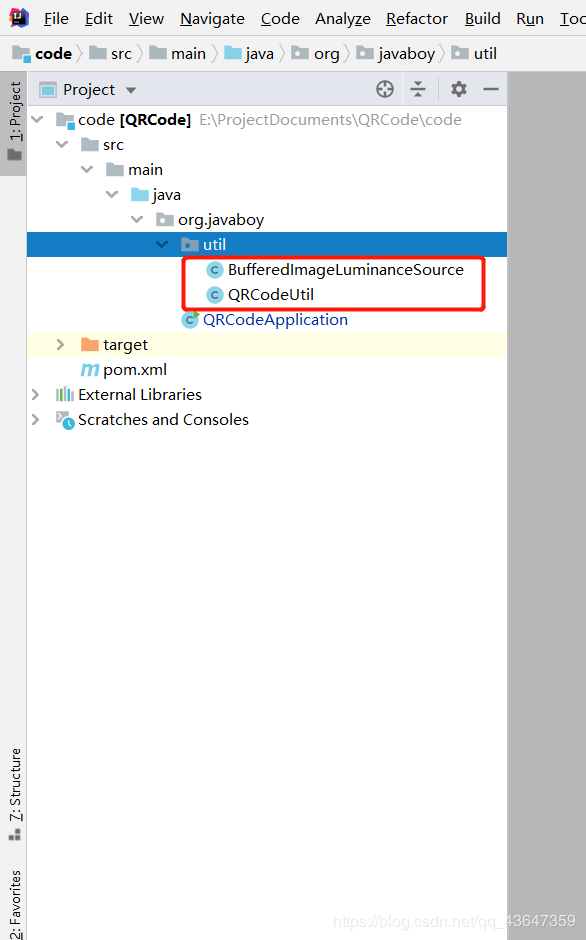Open the View menu
This screenshot has height=940, width=586.
point(146,19)
